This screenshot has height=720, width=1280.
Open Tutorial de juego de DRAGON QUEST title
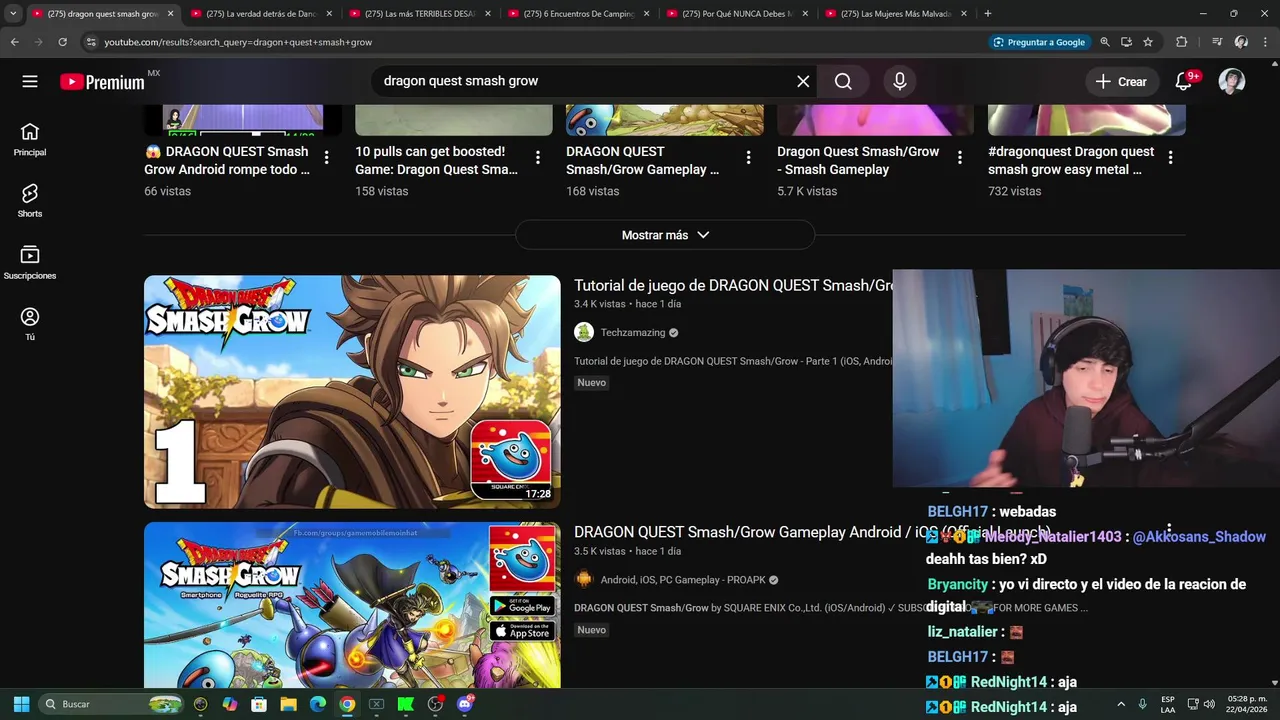tap(733, 286)
